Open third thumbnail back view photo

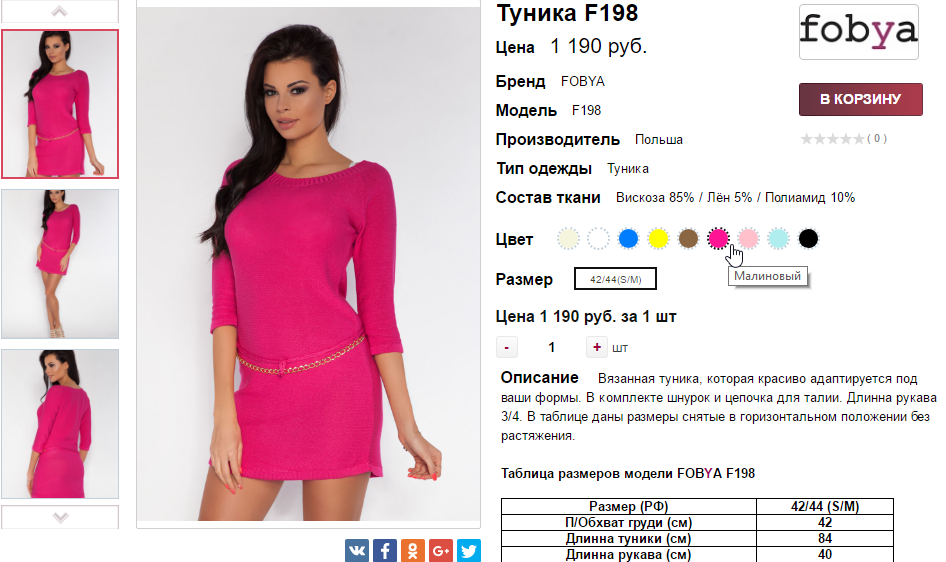coord(60,424)
